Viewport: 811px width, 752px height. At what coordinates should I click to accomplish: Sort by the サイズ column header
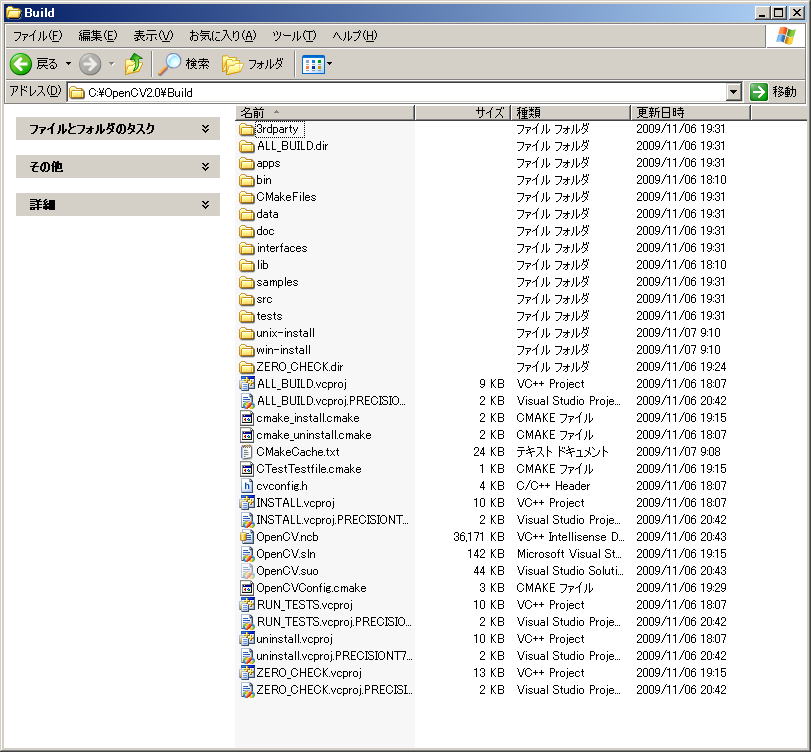[462, 112]
